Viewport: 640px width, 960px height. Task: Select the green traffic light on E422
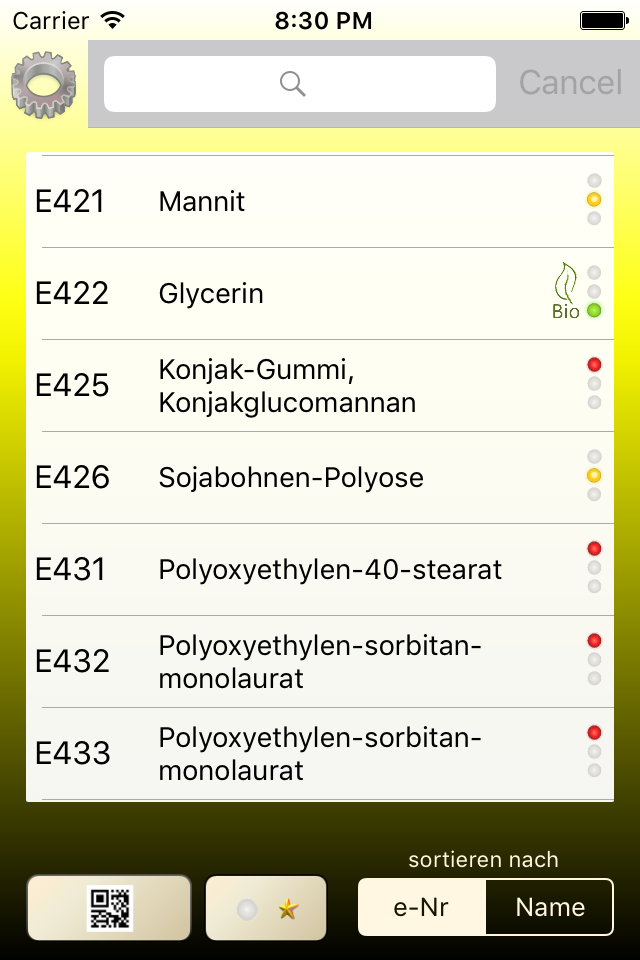click(x=595, y=311)
